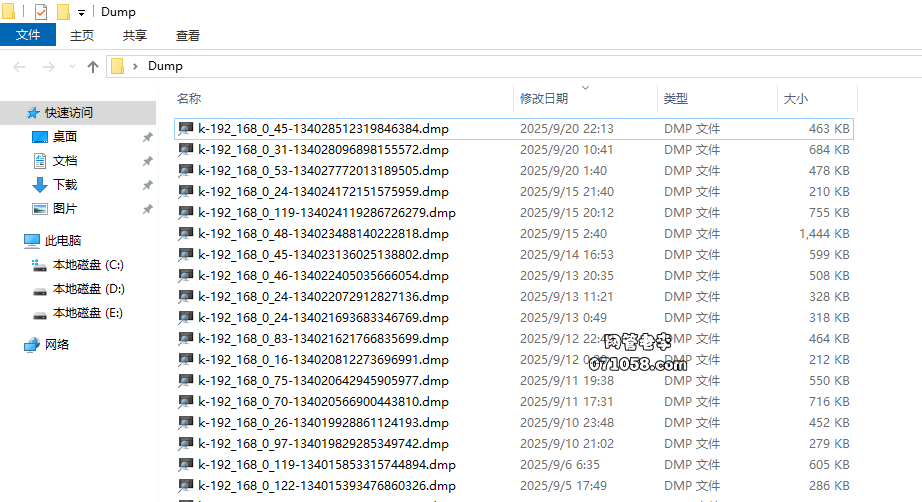The height and width of the screenshot is (502, 922).
Task: Open the recent locations dropdown arrow
Action: 71,67
